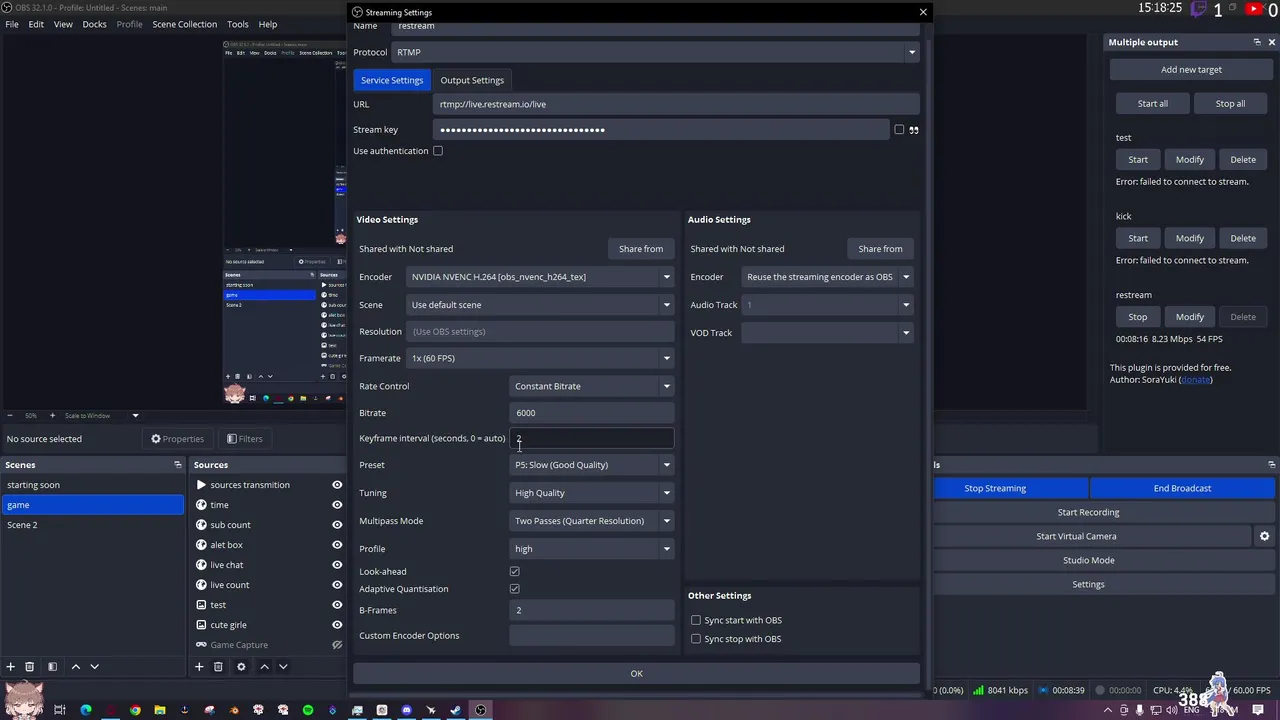
Task: Stop the restream output
Action: [1138, 317]
